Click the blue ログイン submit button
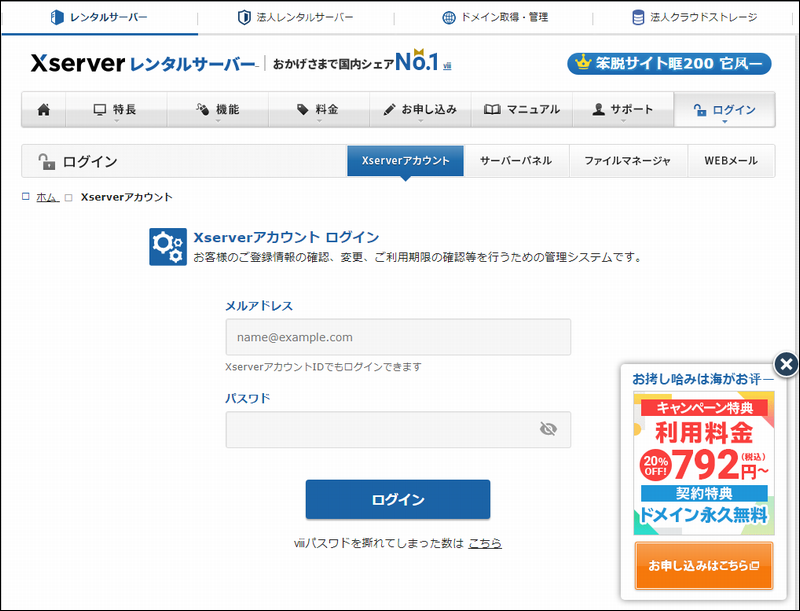The width and height of the screenshot is (800, 611). tap(397, 500)
